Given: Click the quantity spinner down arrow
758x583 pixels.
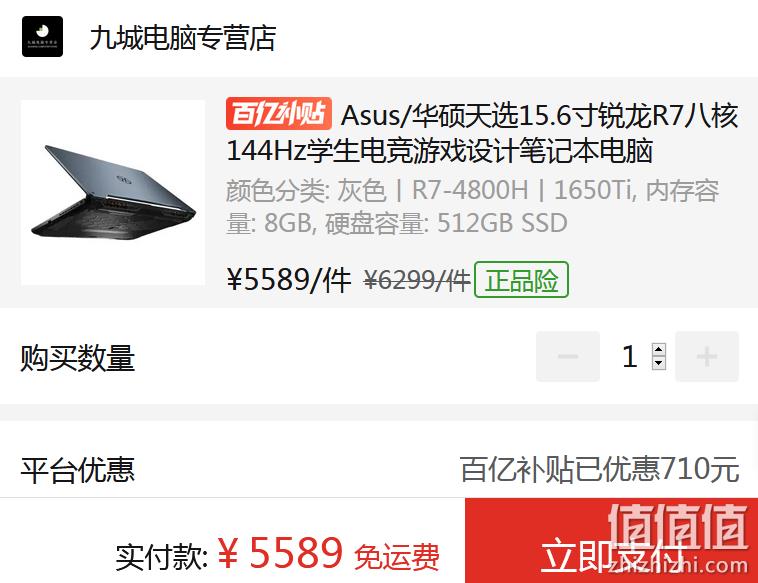Looking at the screenshot, I should click(658, 363).
